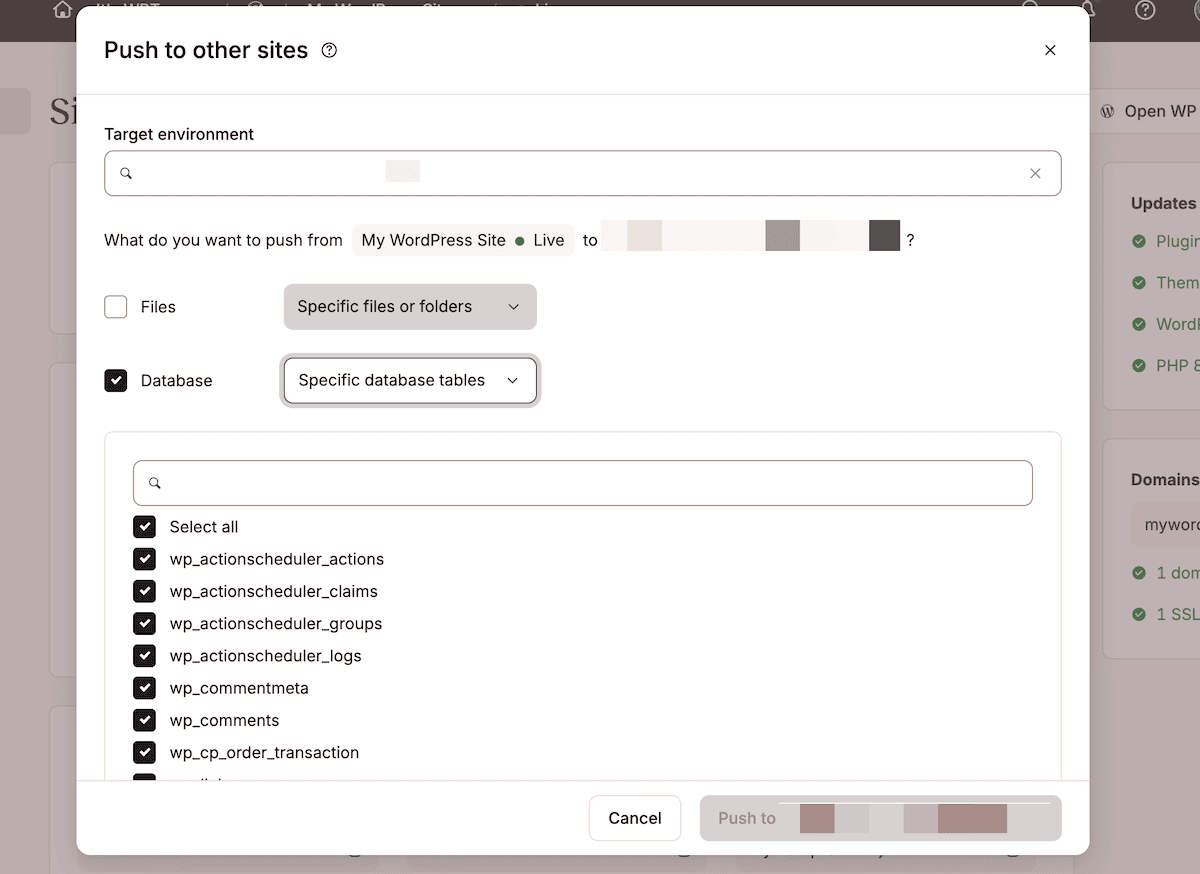Clear the target environment field using the X icon

click(x=1035, y=172)
